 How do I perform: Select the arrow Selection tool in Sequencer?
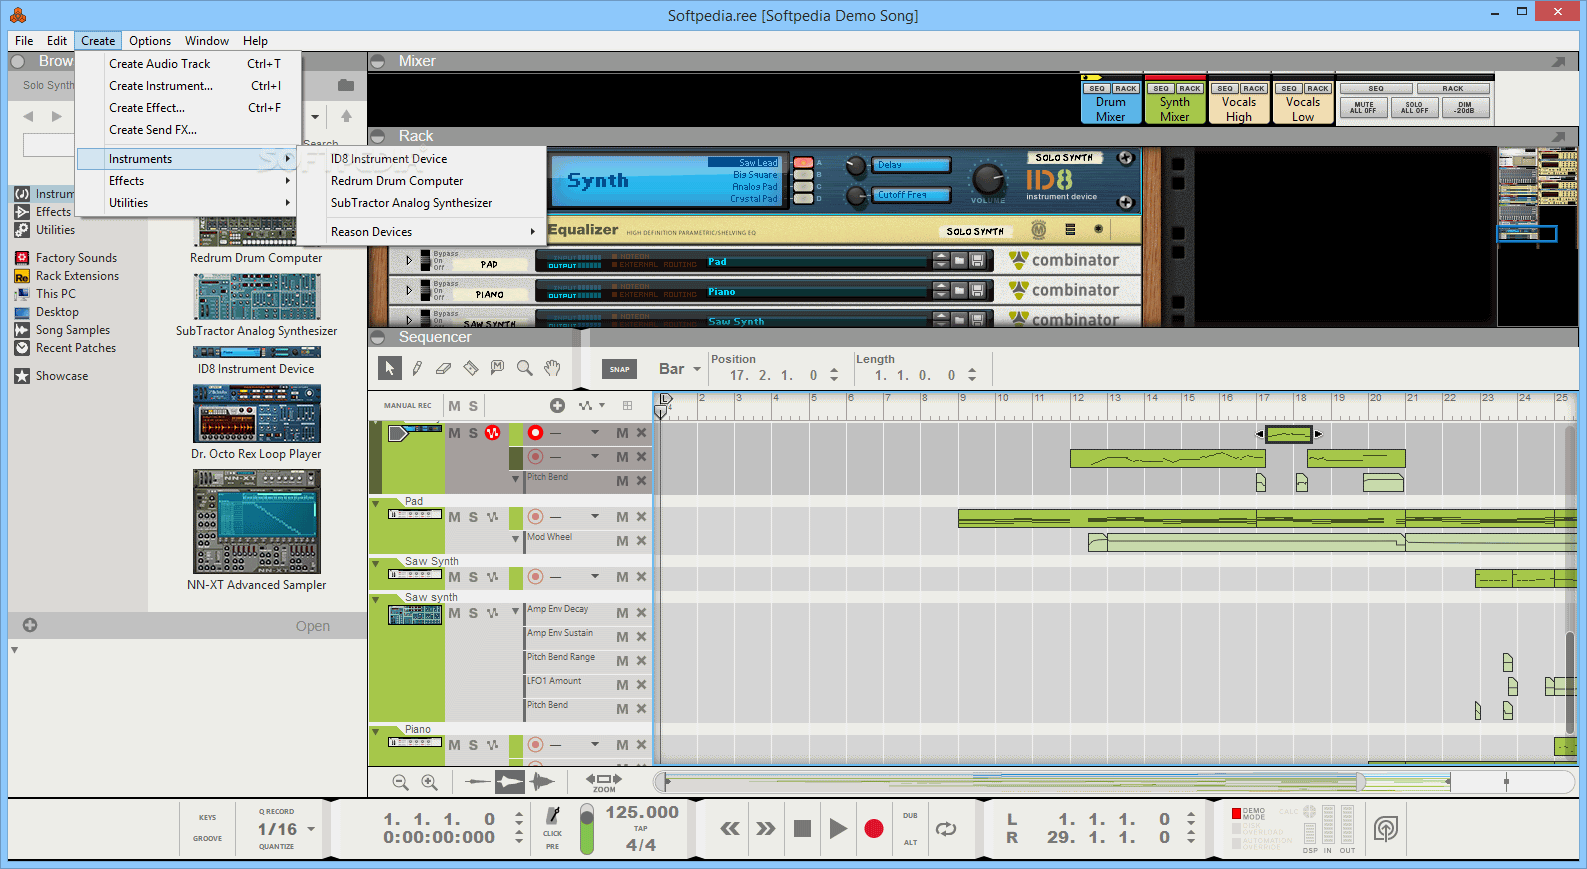point(390,368)
